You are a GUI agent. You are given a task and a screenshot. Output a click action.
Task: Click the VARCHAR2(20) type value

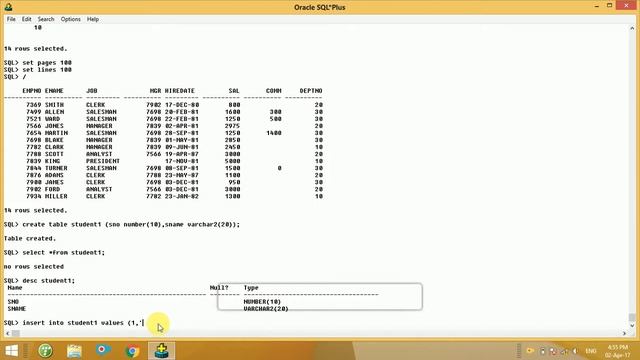coord(266,309)
